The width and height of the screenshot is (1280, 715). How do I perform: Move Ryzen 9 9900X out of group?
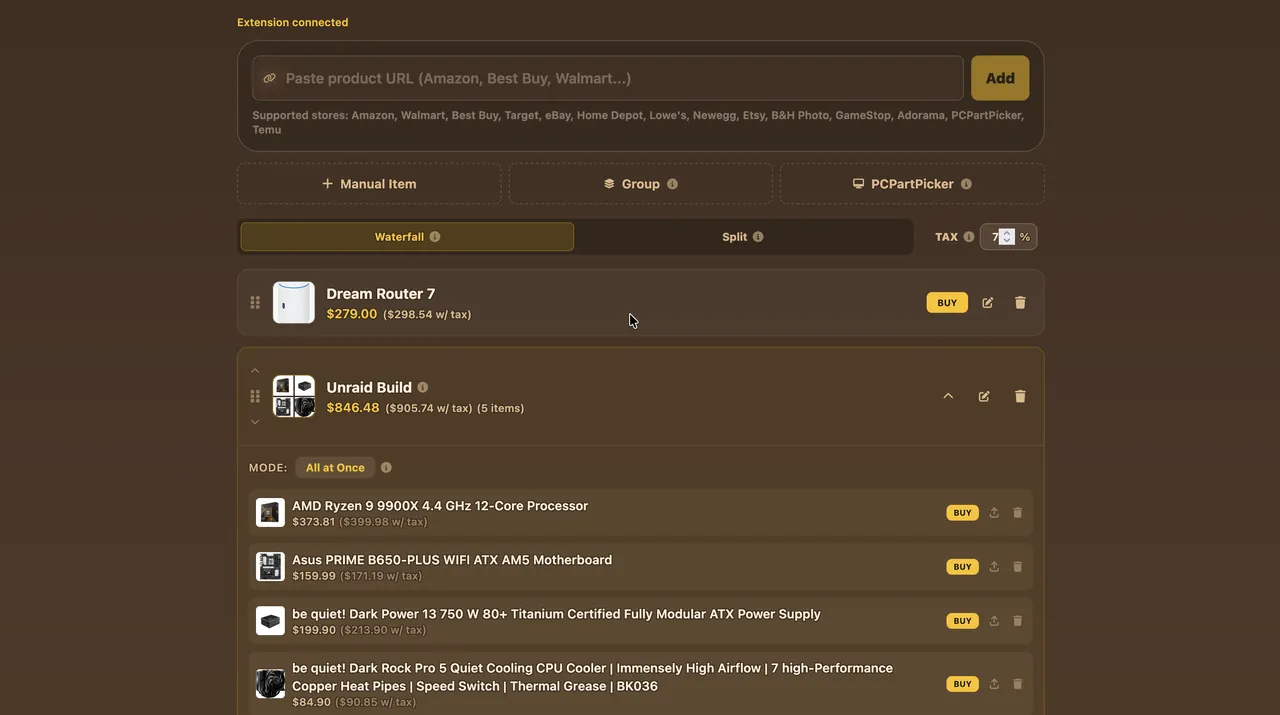(994, 513)
